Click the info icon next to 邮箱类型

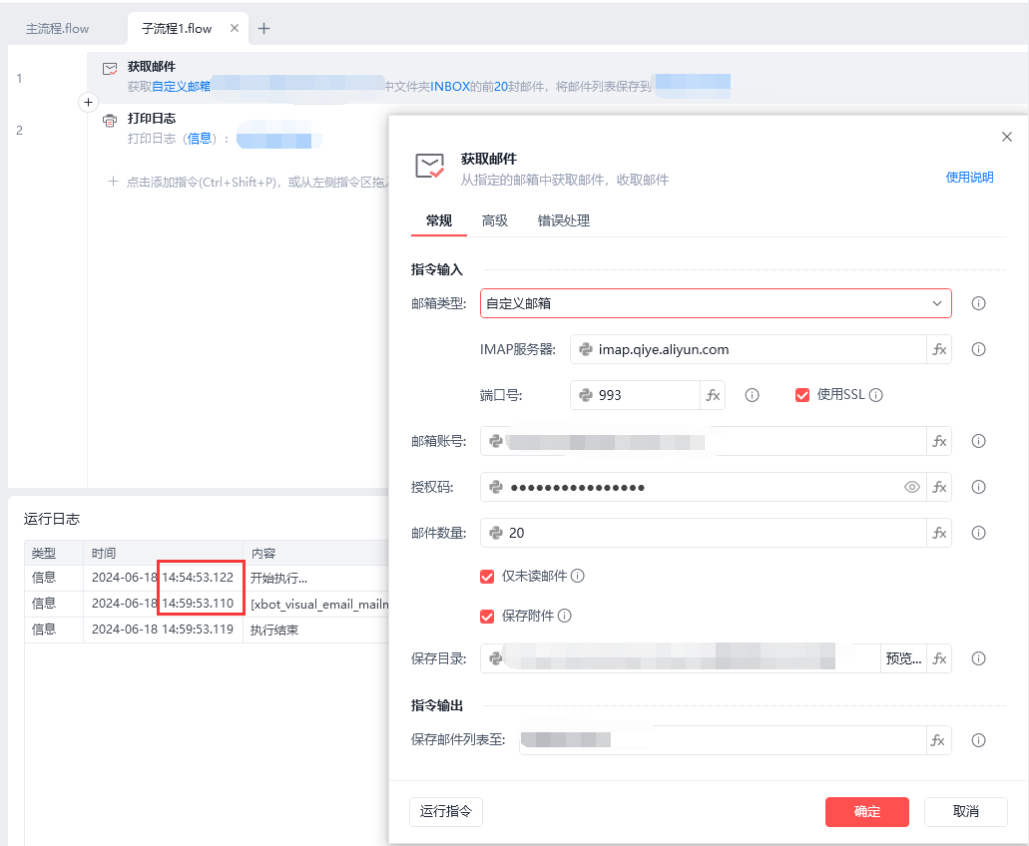coord(978,303)
